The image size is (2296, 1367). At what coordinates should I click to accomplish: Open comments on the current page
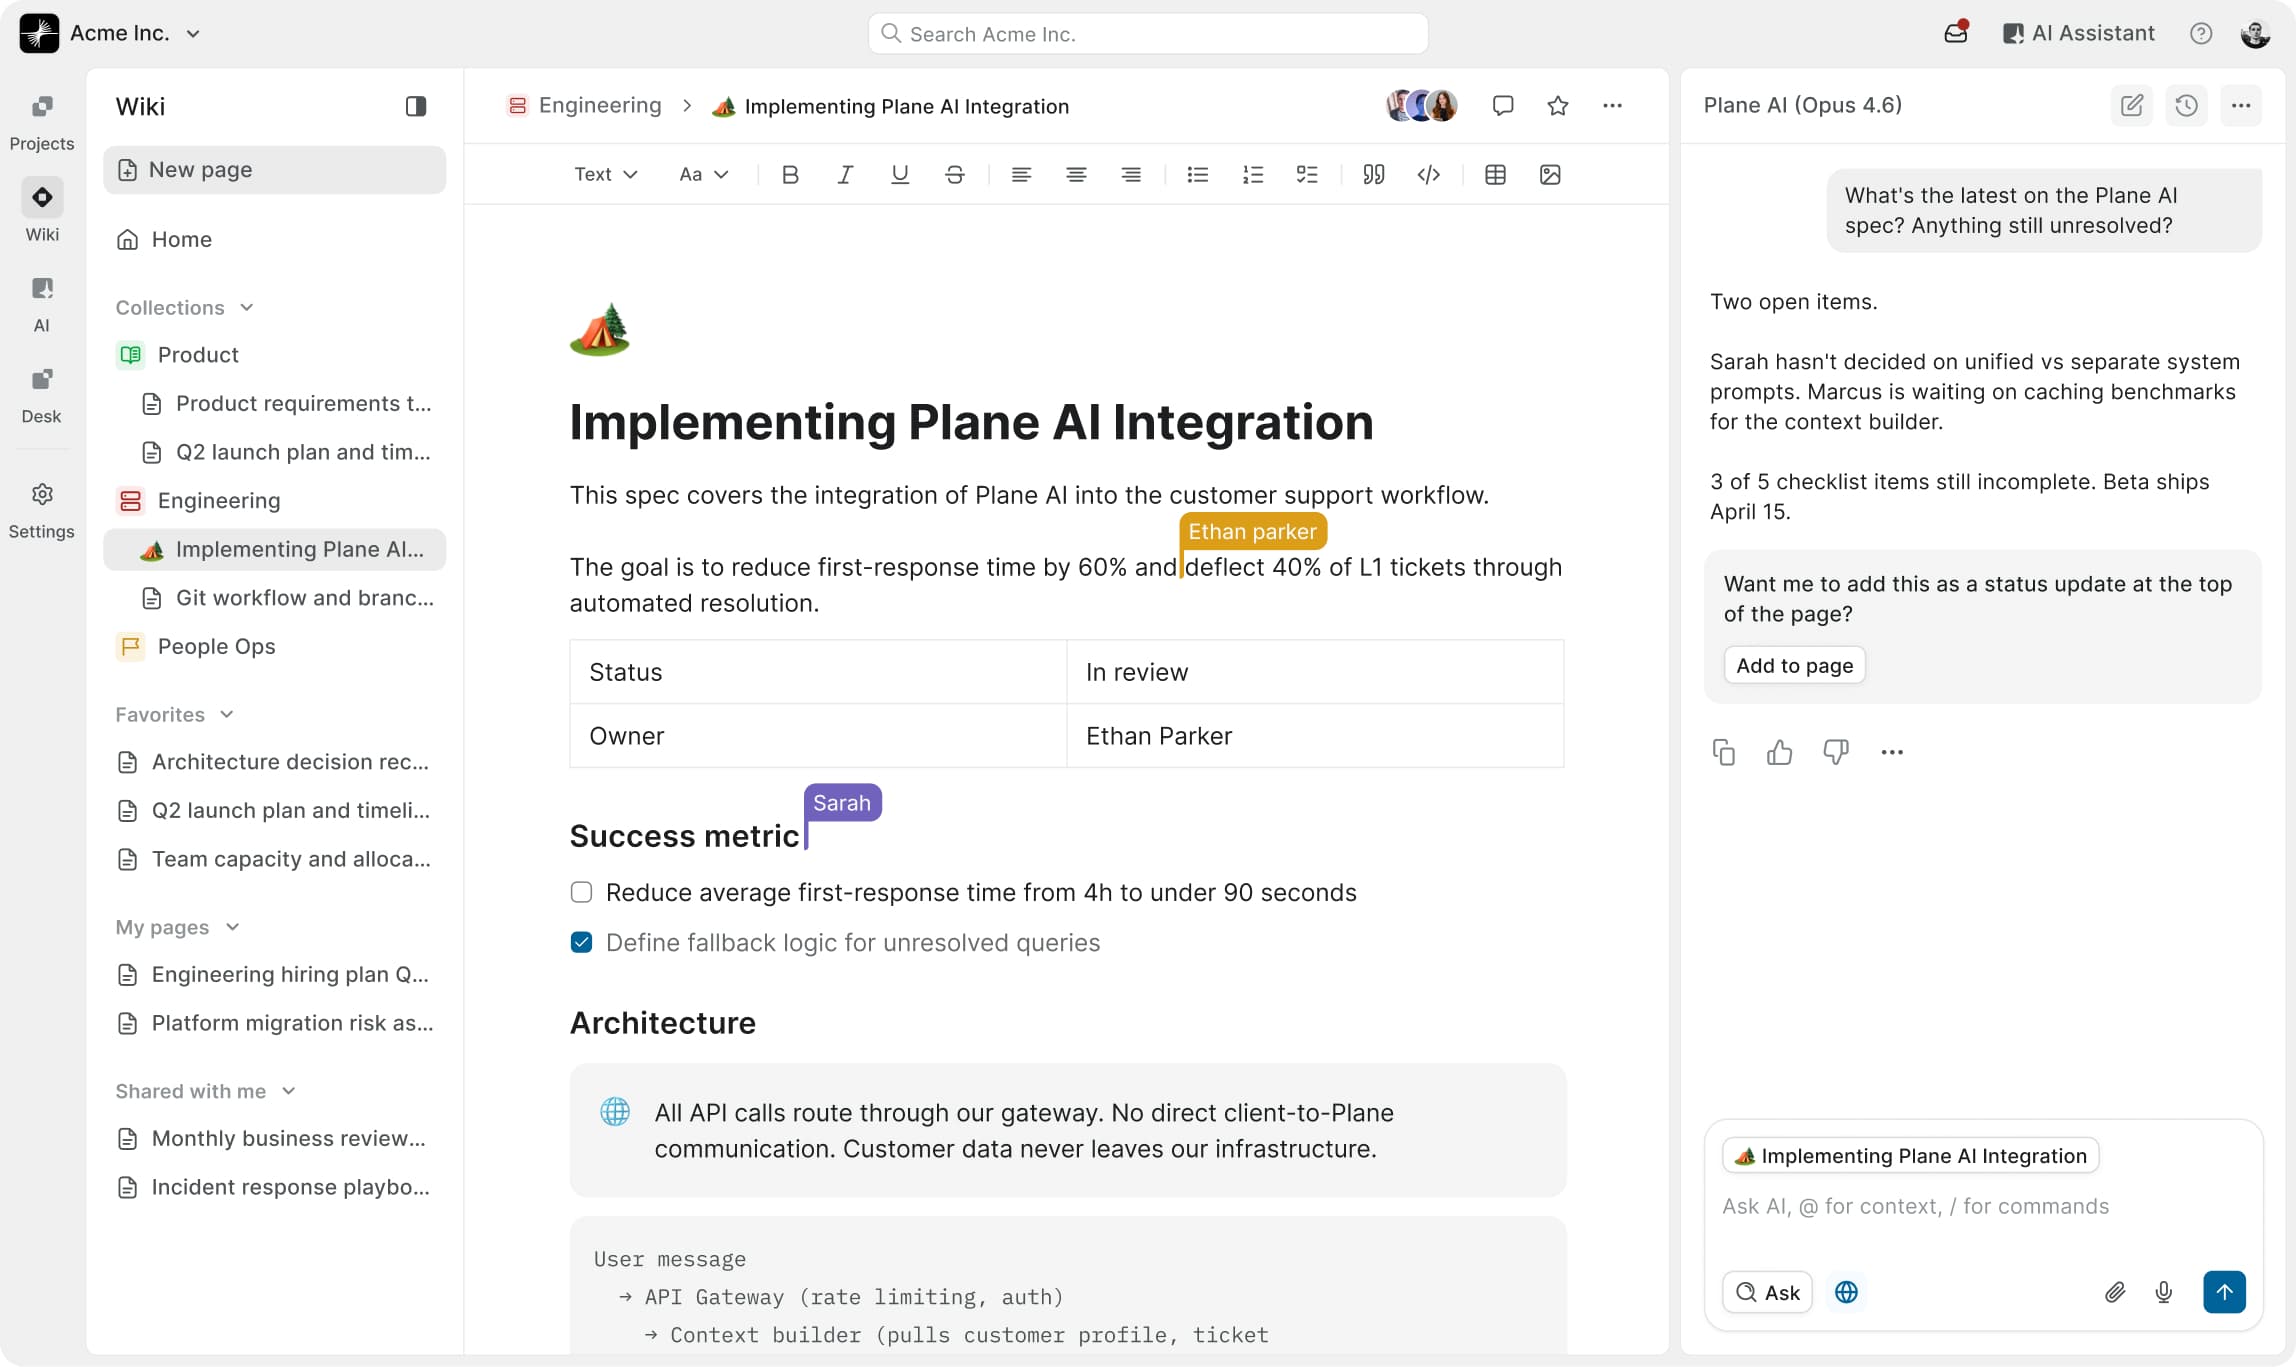[x=1503, y=105]
